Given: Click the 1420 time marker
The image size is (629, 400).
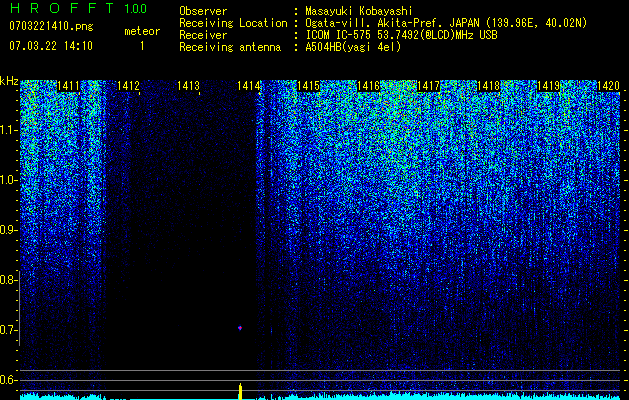Looking at the screenshot, I should pyautogui.click(x=609, y=86).
